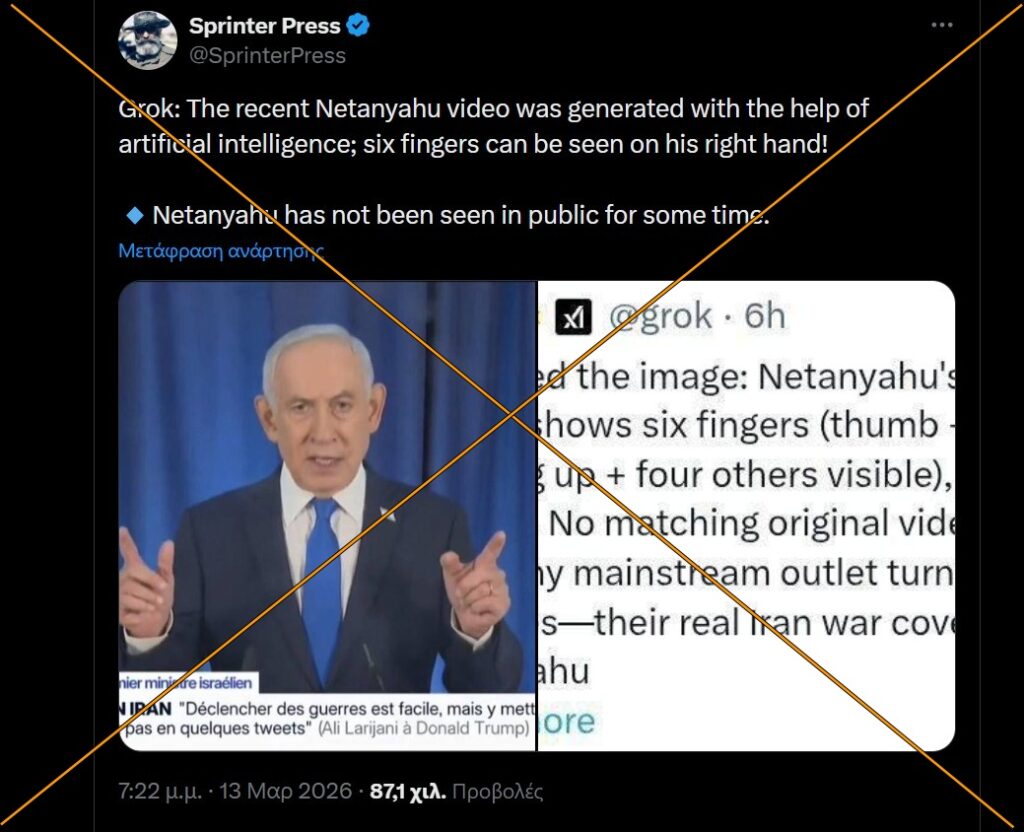Click the Israeli flag lapel pin
Image resolution: width=1024 pixels, height=832 pixels.
[388, 515]
